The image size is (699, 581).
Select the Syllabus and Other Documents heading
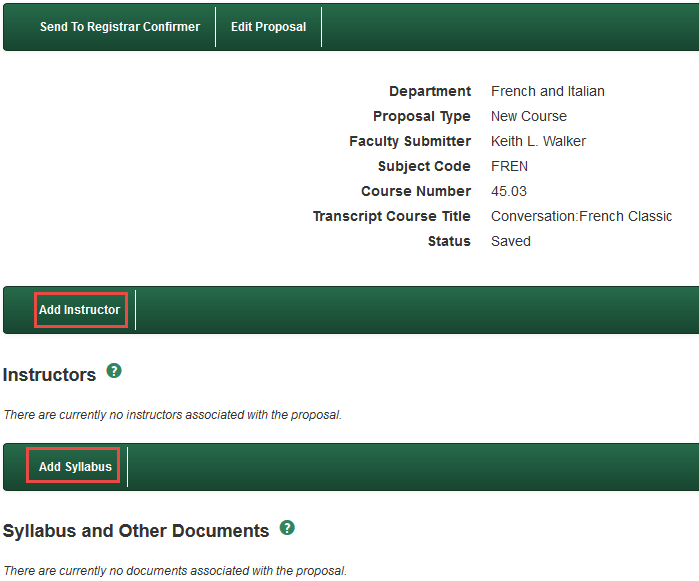coord(136,531)
